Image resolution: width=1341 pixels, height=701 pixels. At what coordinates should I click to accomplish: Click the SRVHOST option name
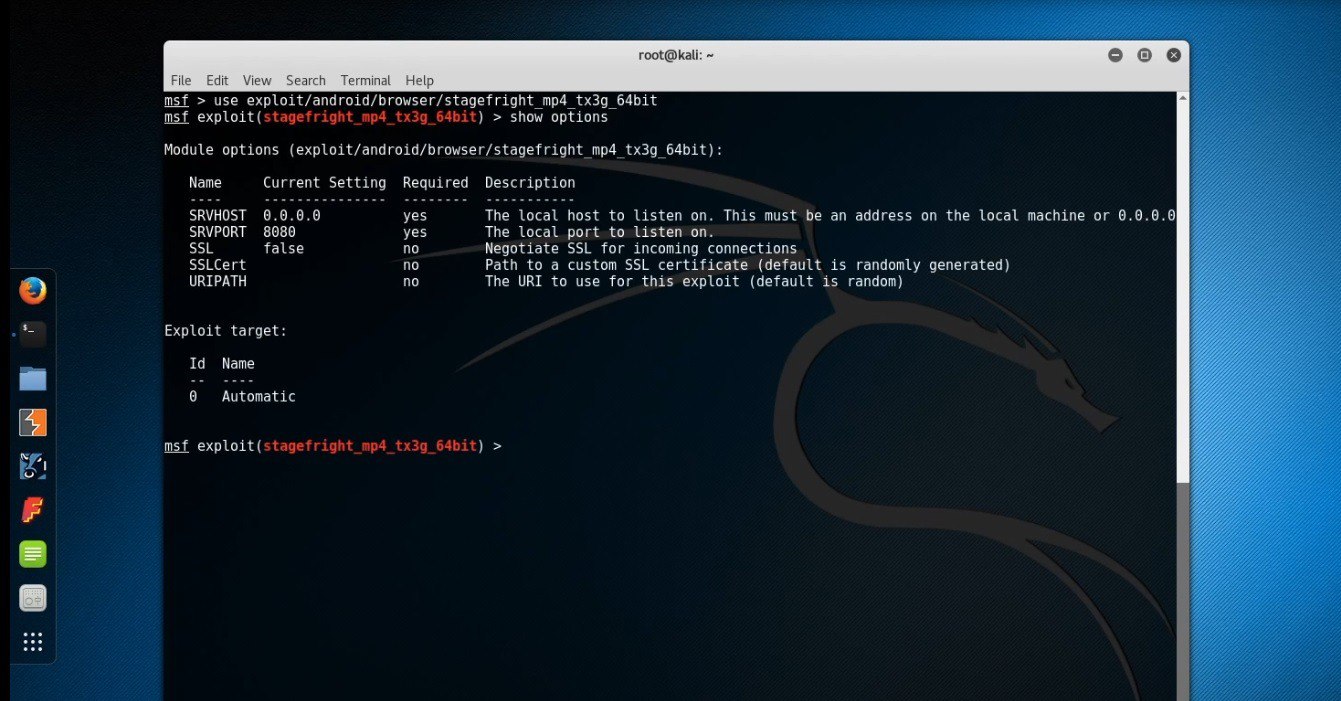(217, 216)
